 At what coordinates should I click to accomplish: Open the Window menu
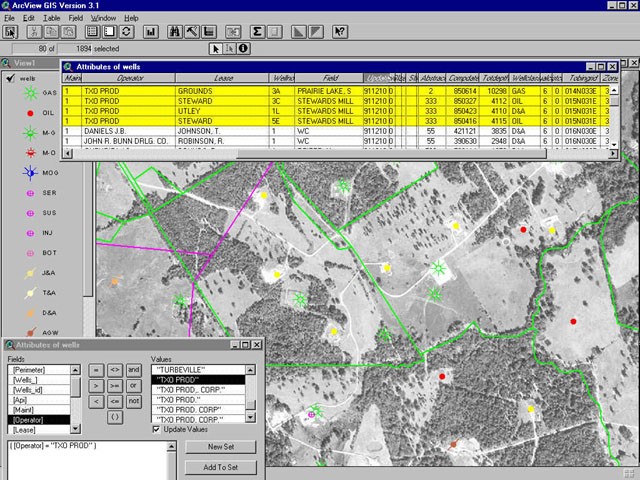(102, 18)
